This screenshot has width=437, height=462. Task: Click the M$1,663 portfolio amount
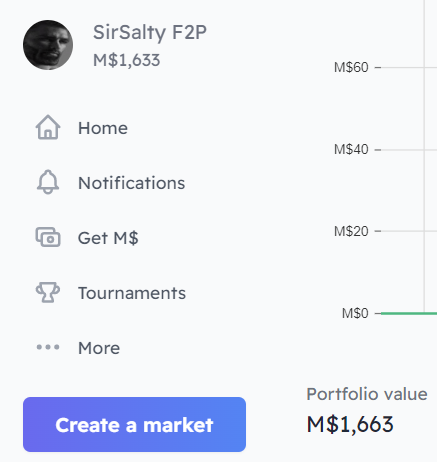point(350,424)
